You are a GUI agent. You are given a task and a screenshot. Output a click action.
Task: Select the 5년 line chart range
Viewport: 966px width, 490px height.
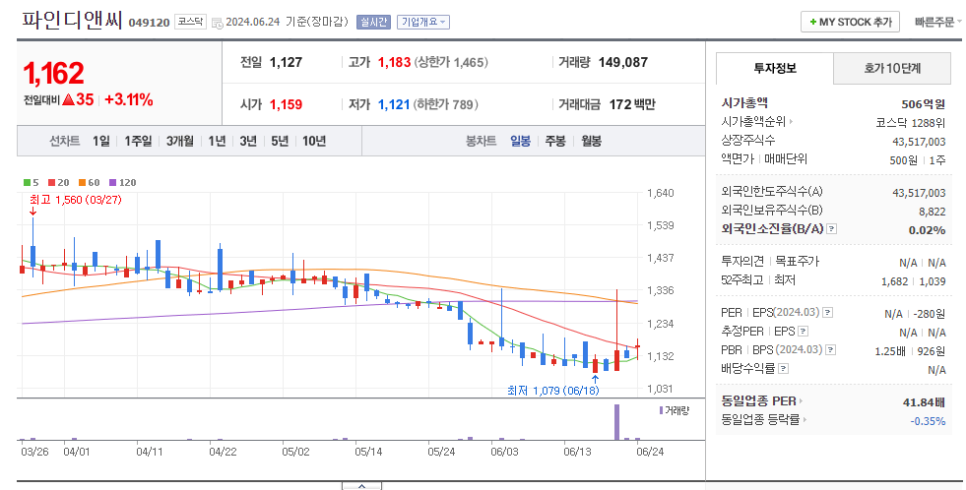pos(280,141)
